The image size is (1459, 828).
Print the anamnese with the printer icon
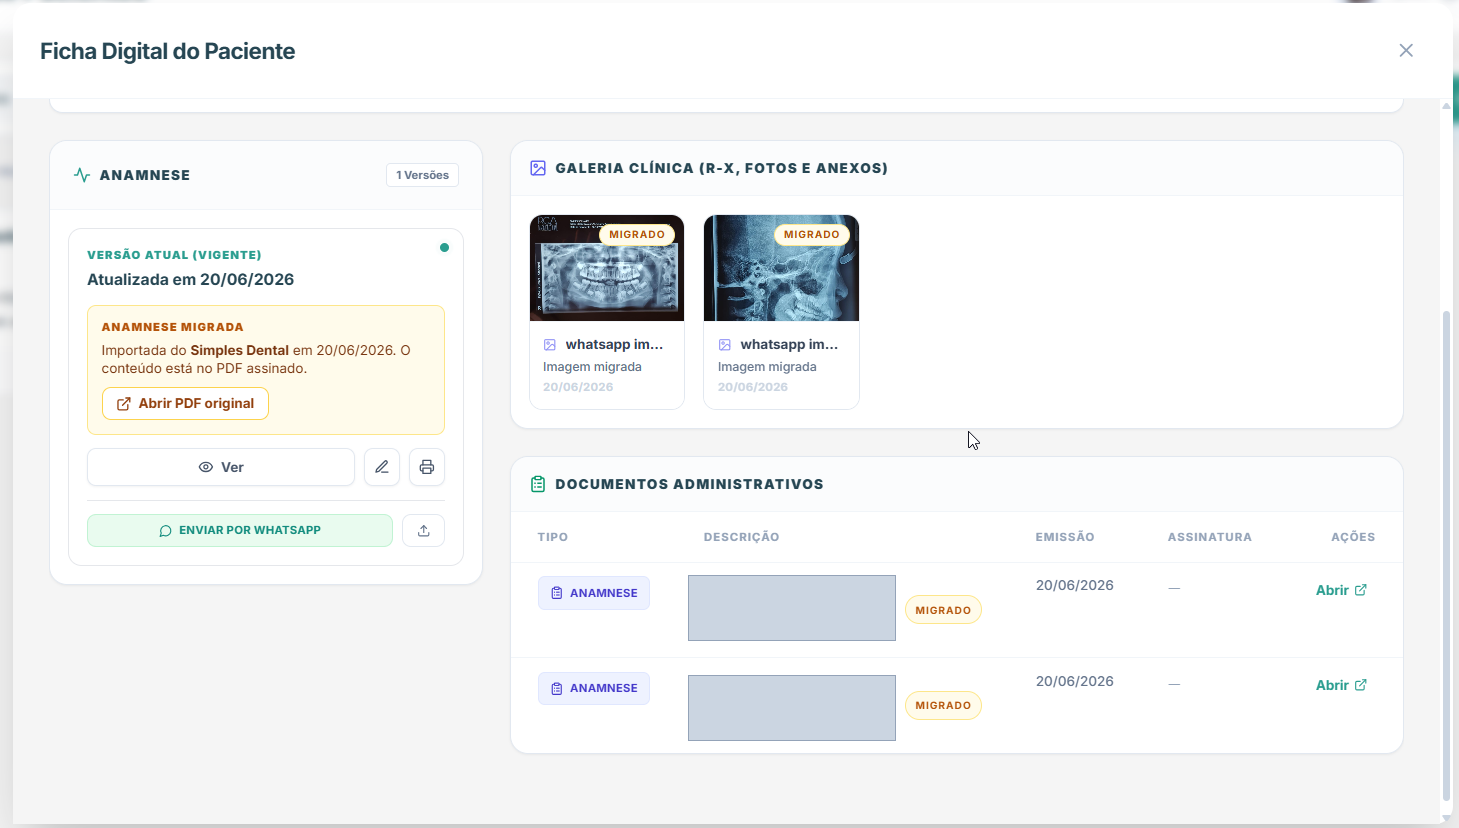(427, 467)
